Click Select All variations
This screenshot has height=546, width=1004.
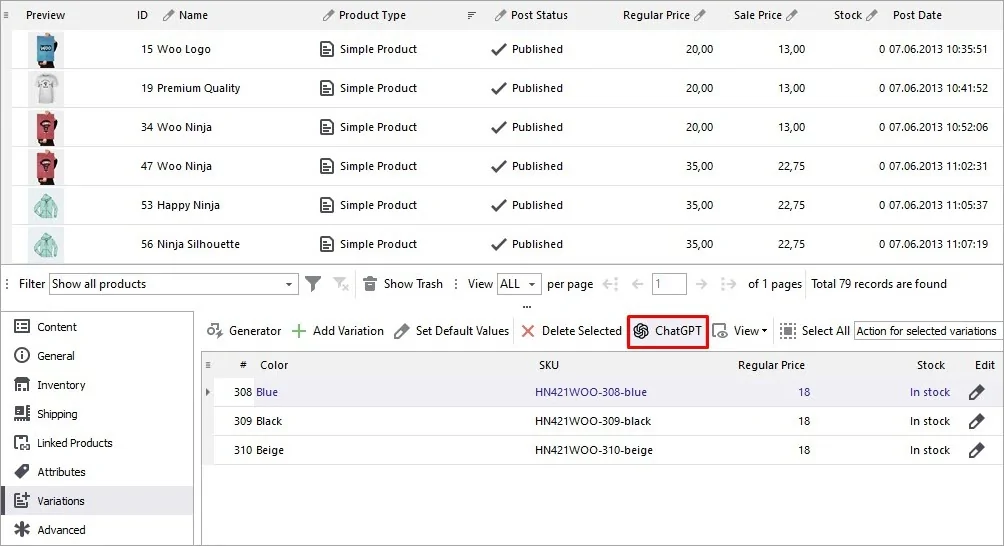(814, 331)
